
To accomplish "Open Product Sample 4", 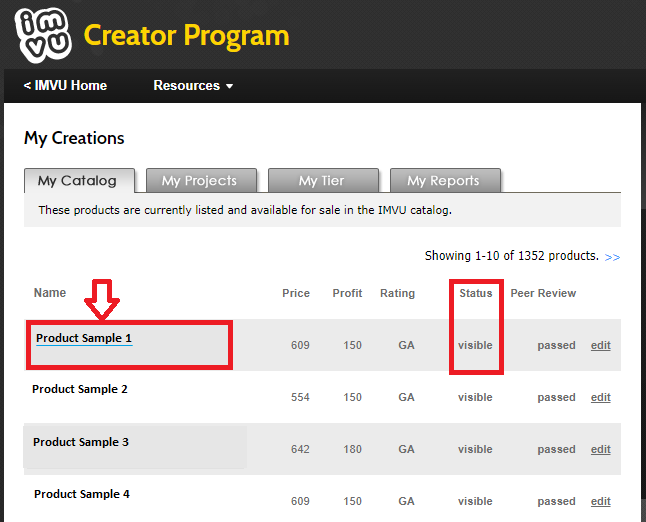I will 82,494.
